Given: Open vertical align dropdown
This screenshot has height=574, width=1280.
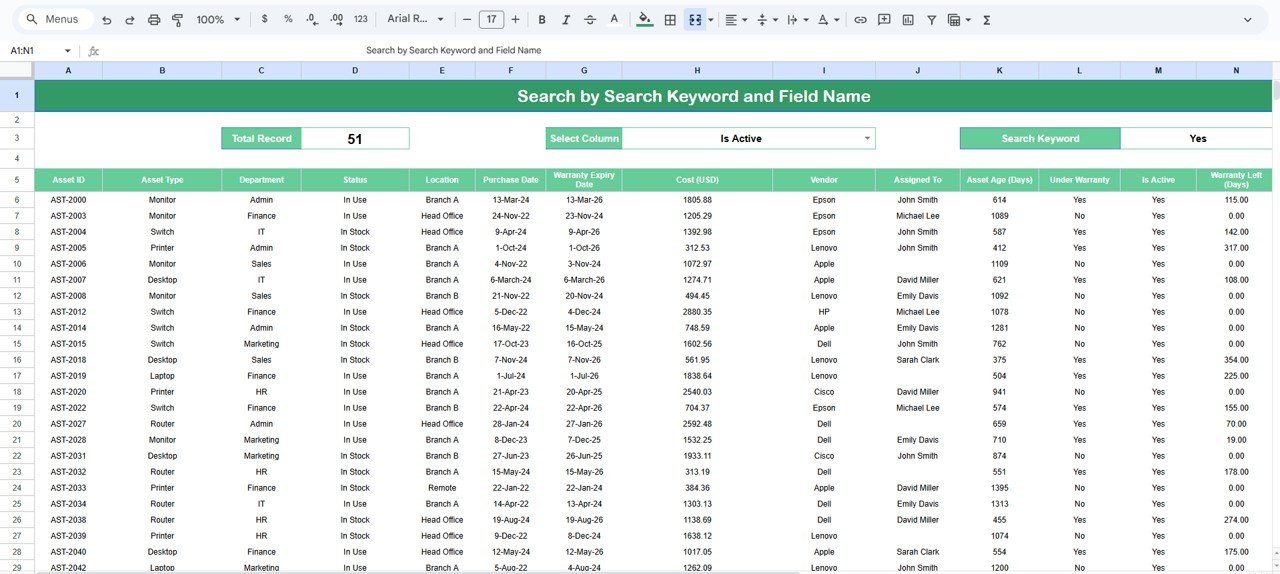Looking at the screenshot, I should coord(767,20).
